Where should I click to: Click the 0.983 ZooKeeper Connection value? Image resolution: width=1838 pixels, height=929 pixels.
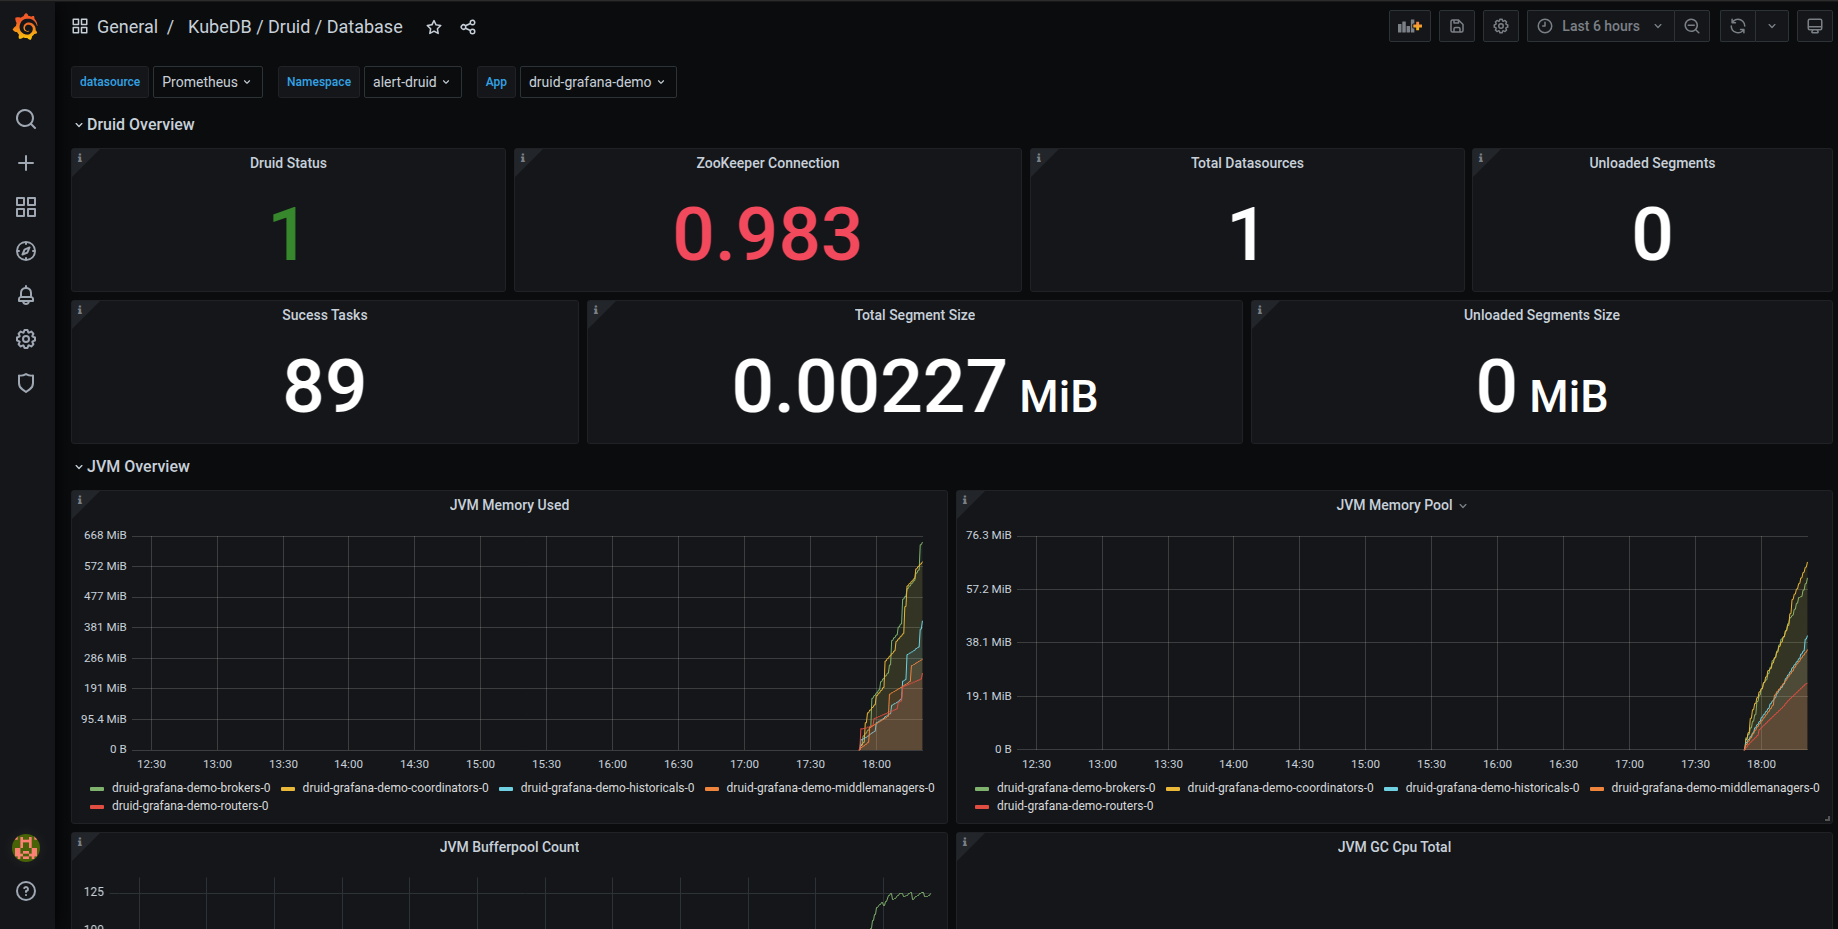pyautogui.click(x=767, y=235)
